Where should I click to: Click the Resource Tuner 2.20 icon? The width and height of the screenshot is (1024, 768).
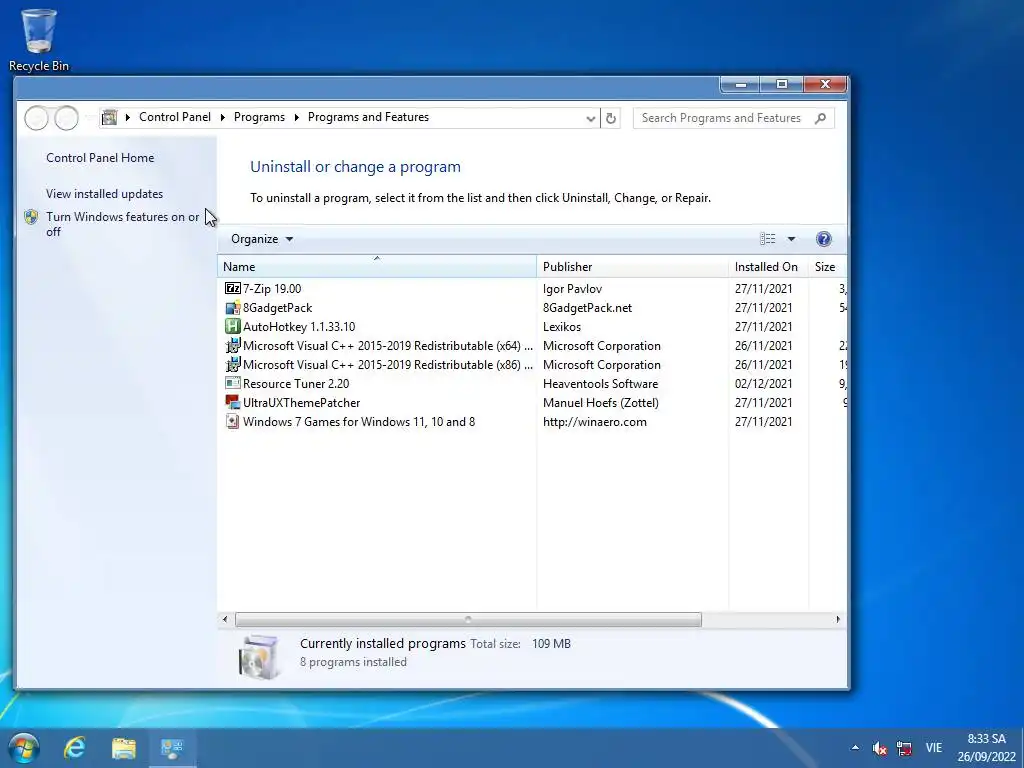pos(232,383)
